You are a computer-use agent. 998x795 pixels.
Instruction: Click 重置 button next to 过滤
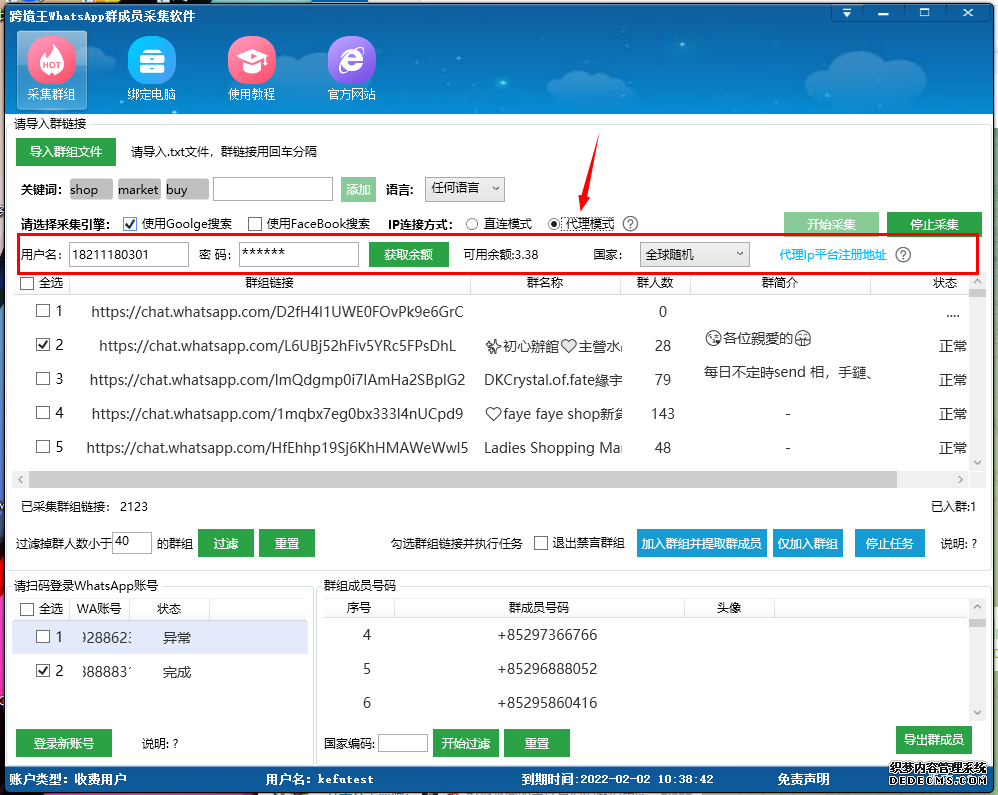pos(287,543)
